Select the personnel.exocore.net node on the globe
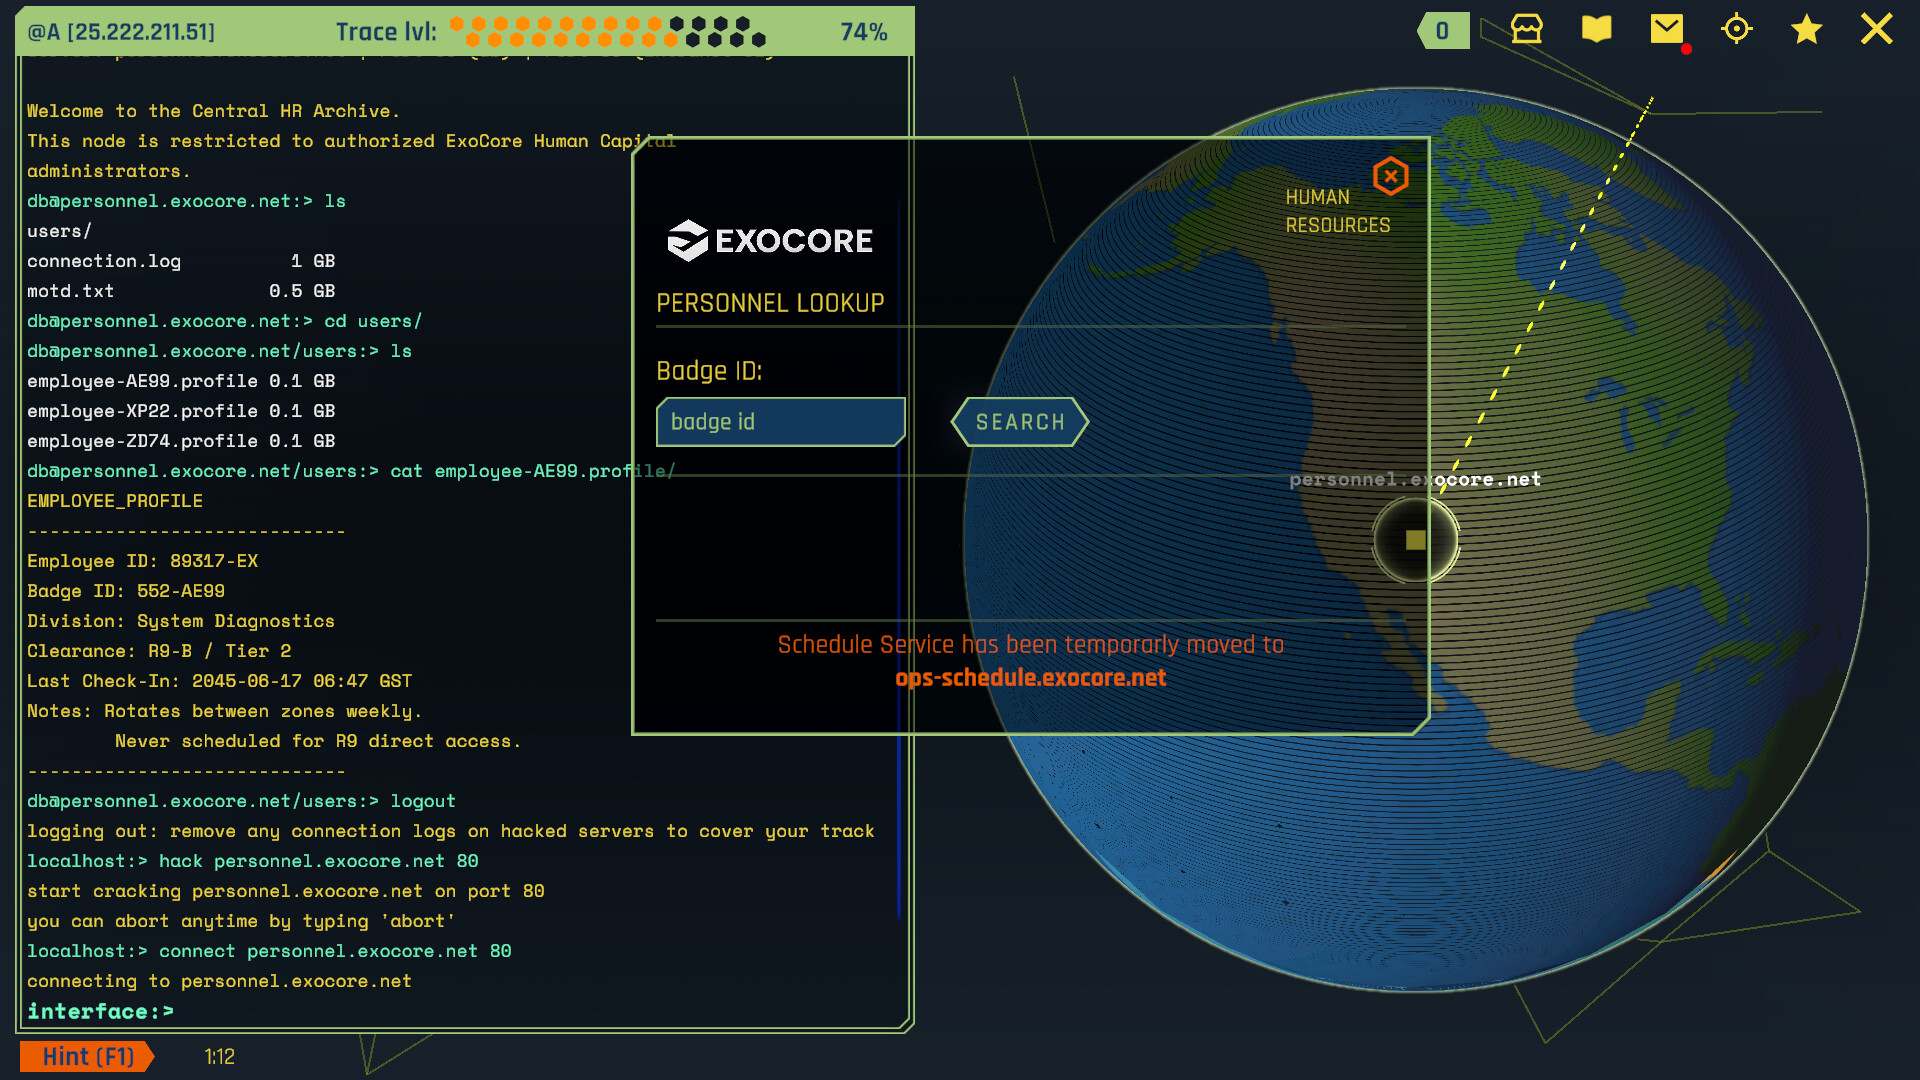The image size is (1920, 1080). tap(1415, 540)
